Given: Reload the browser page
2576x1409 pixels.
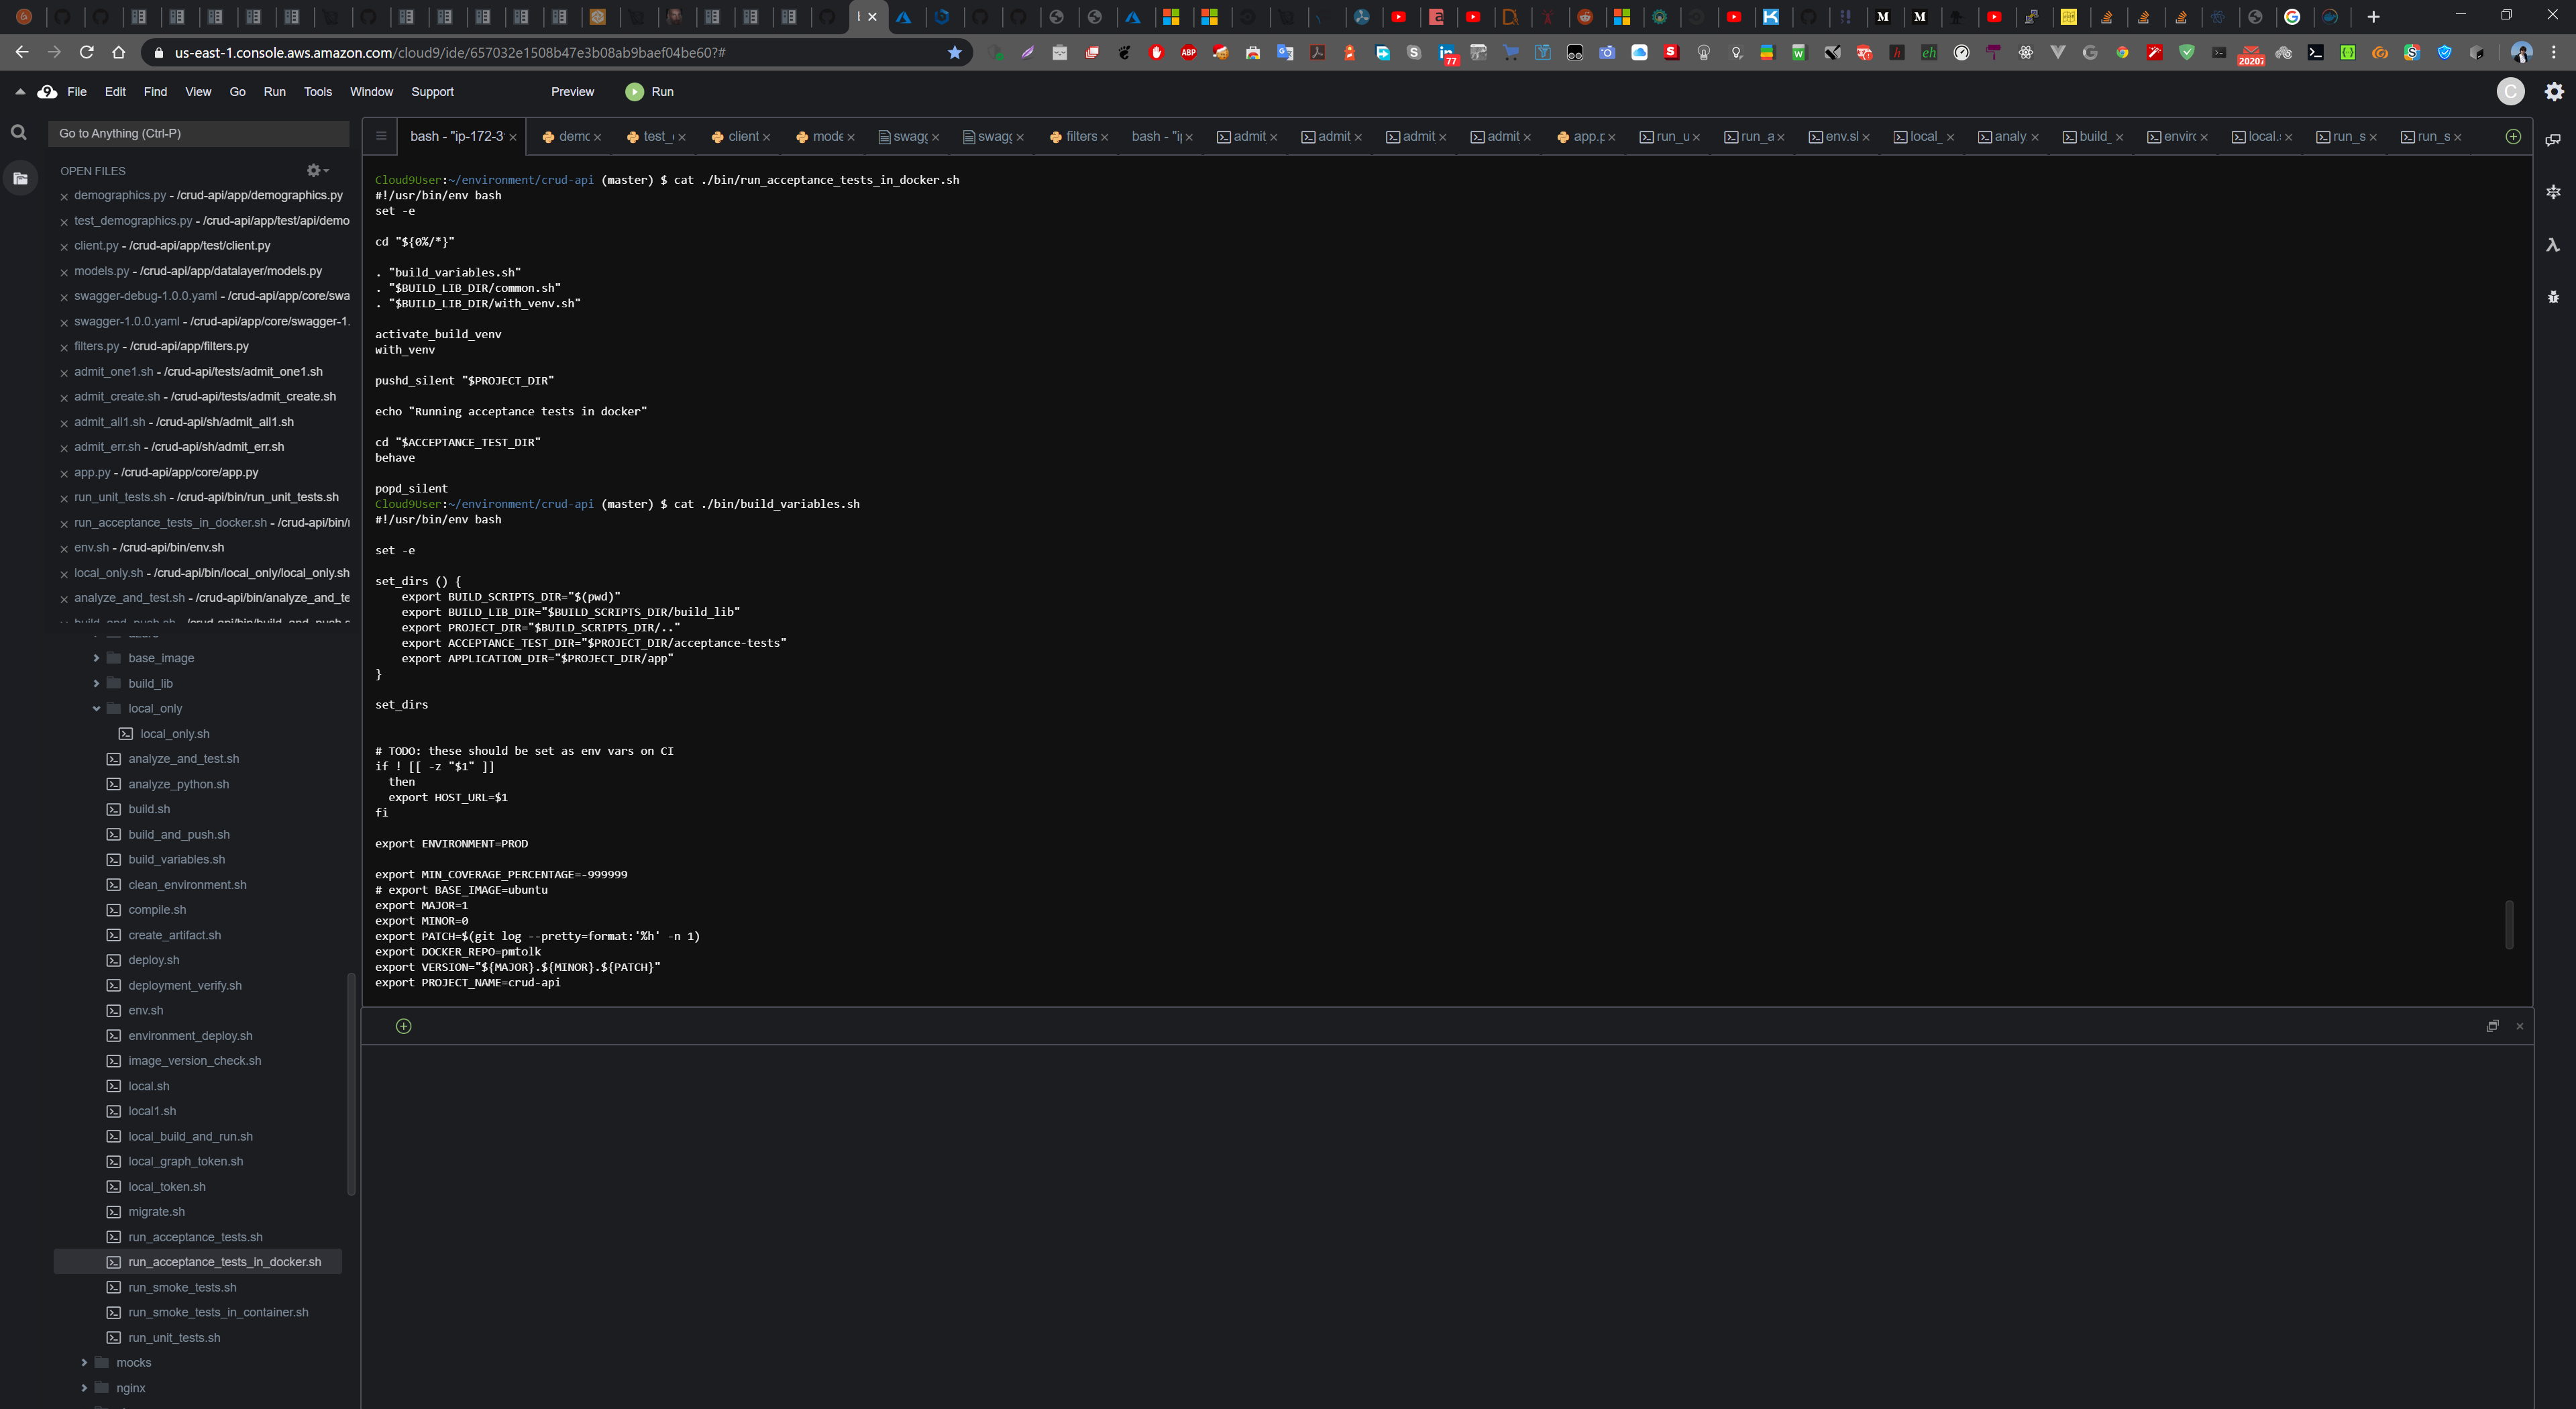Looking at the screenshot, I should 86,52.
